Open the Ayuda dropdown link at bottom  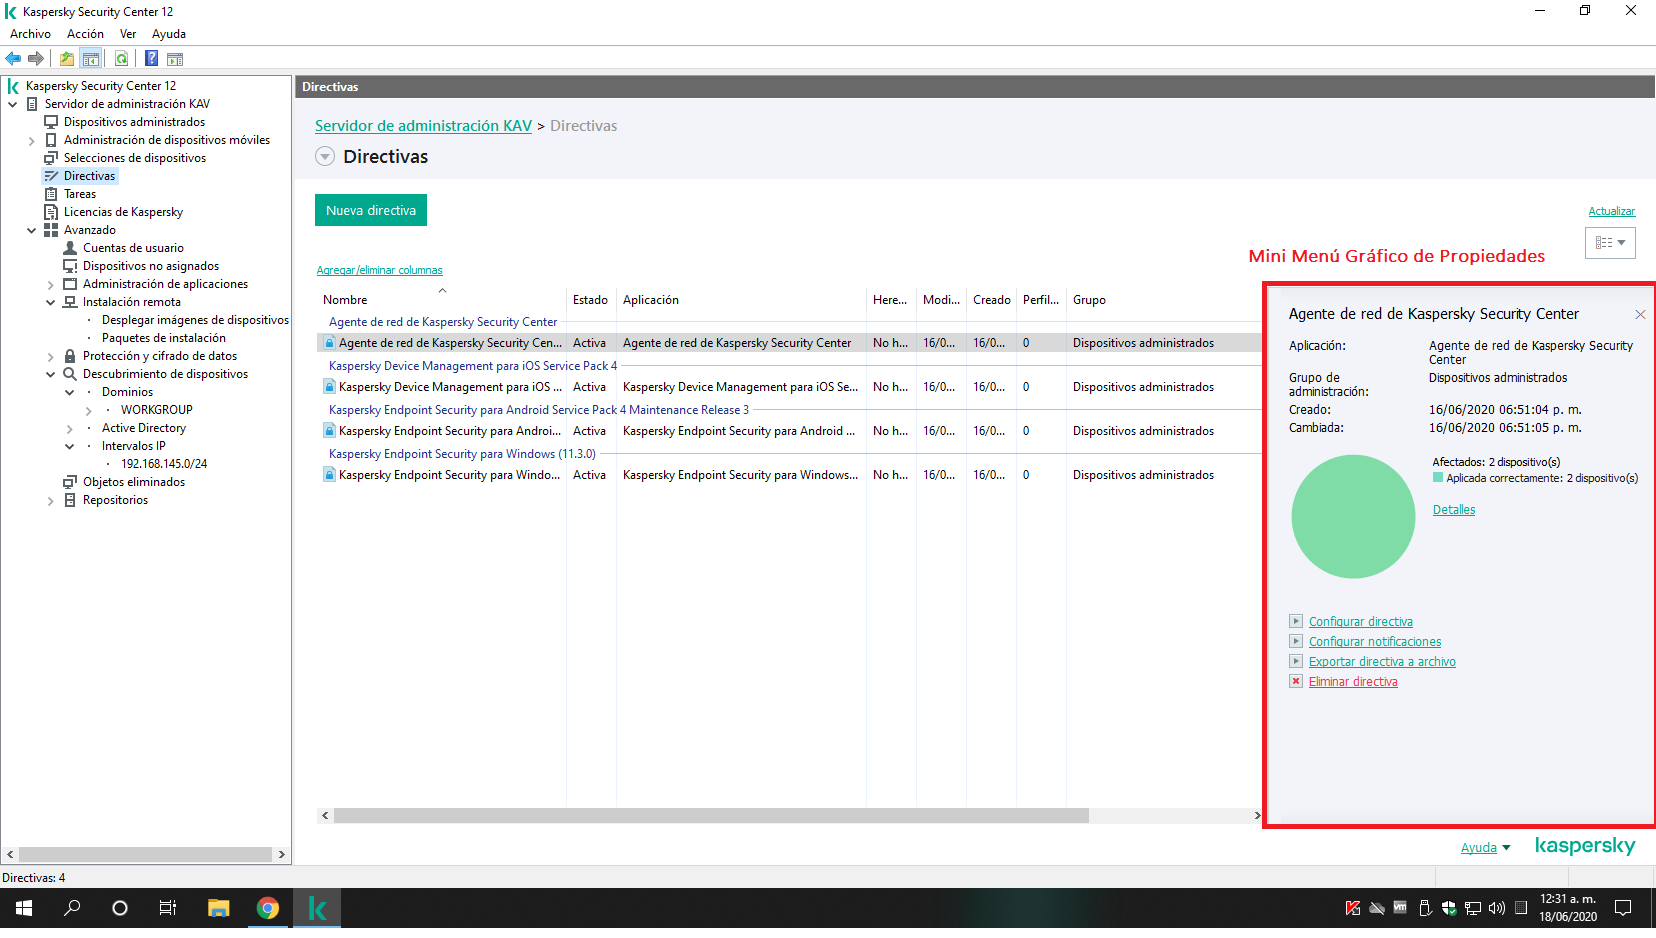pos(1485,848)
